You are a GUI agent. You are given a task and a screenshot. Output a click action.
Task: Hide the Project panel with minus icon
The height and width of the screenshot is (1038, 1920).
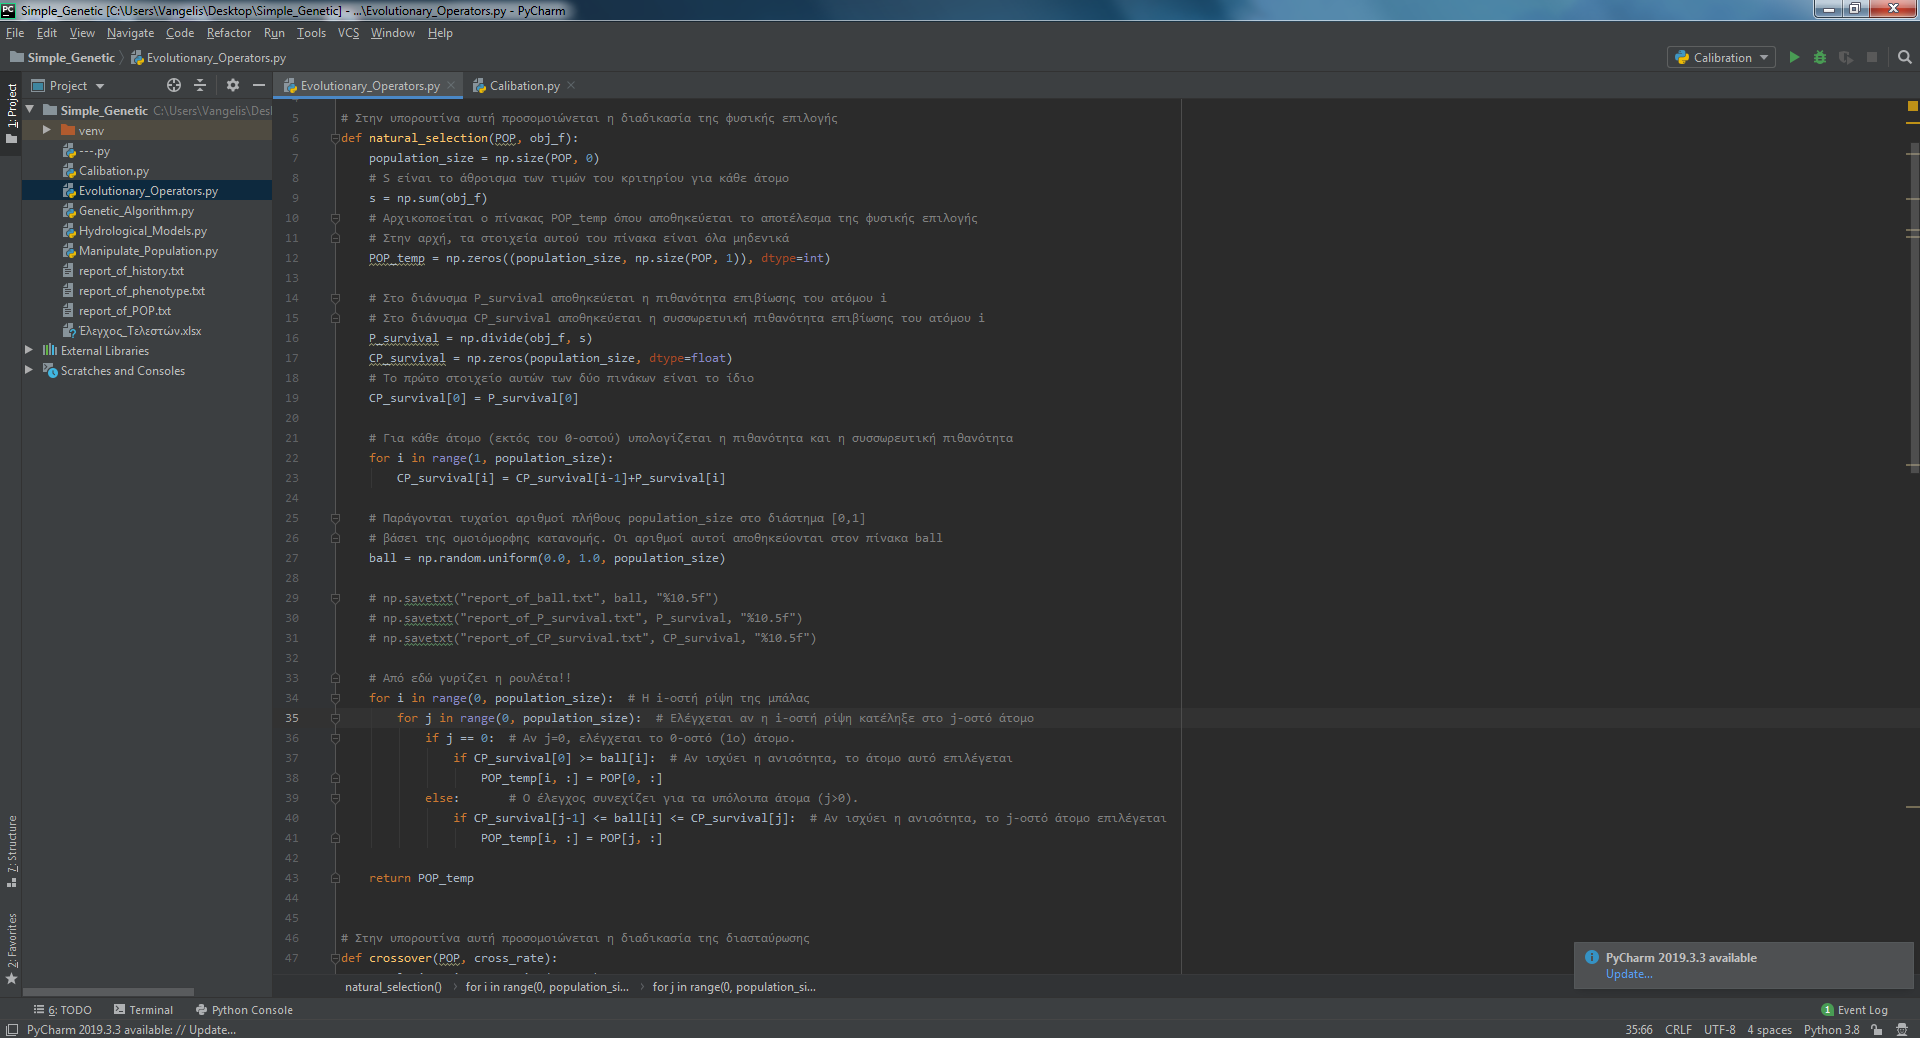(259, 86)
